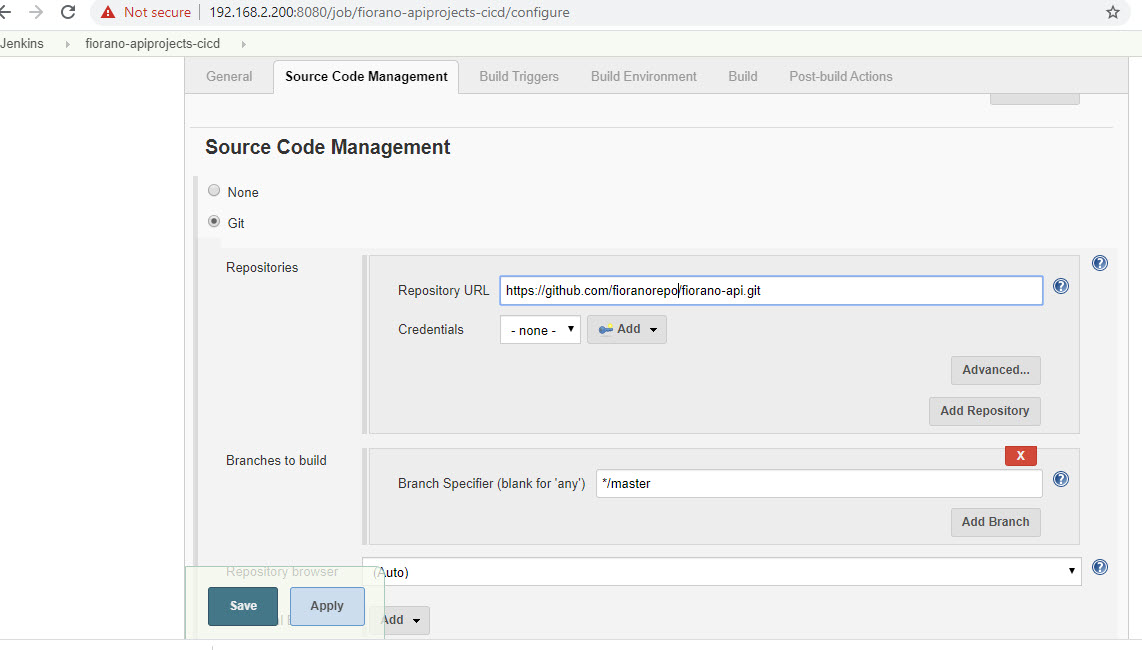
Task: Expand fiorano-apiprojects-cicd breadcrumb arrow
Action: coord(243,44)
